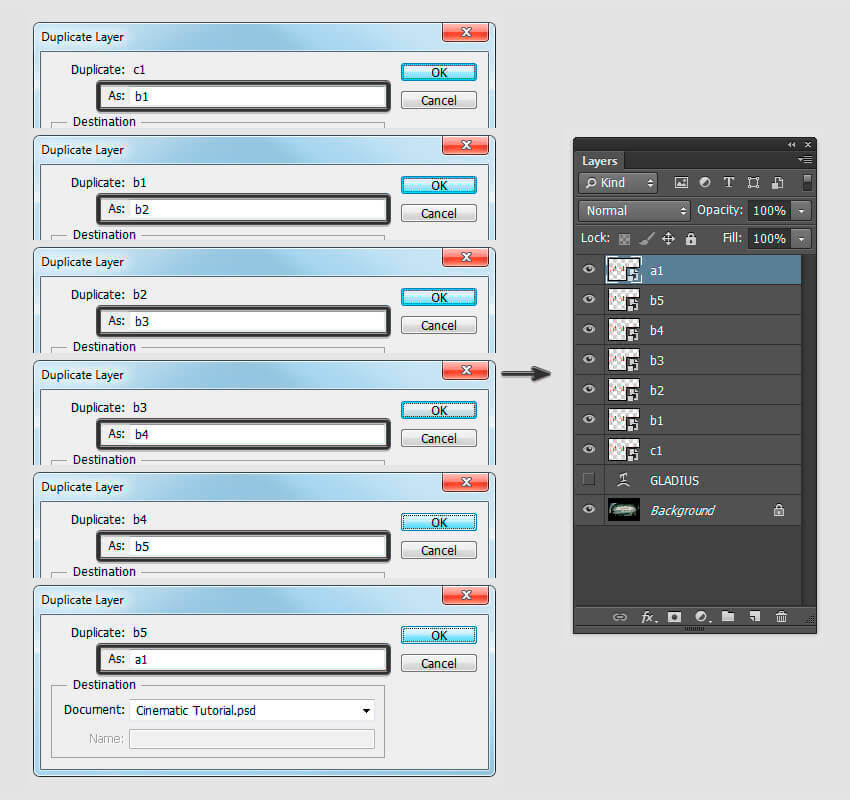Select the b5 layer row
The width and height of the screenshot is (850, 800).
click(x=688, y=300)
